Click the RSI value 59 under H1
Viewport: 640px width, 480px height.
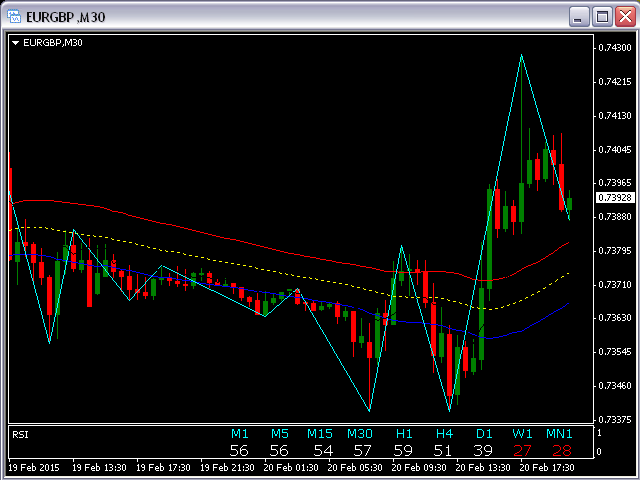(x=403, y=451)
